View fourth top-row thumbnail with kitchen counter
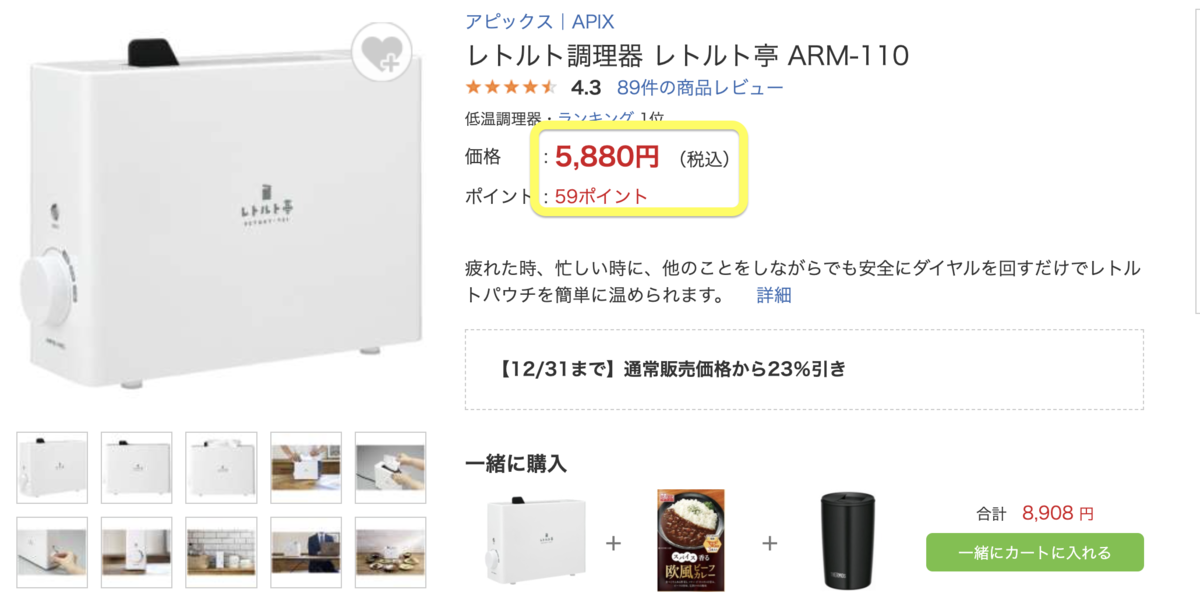Image resolution: width=1200 pixels, height=600 pixels. tap(306, 468)
